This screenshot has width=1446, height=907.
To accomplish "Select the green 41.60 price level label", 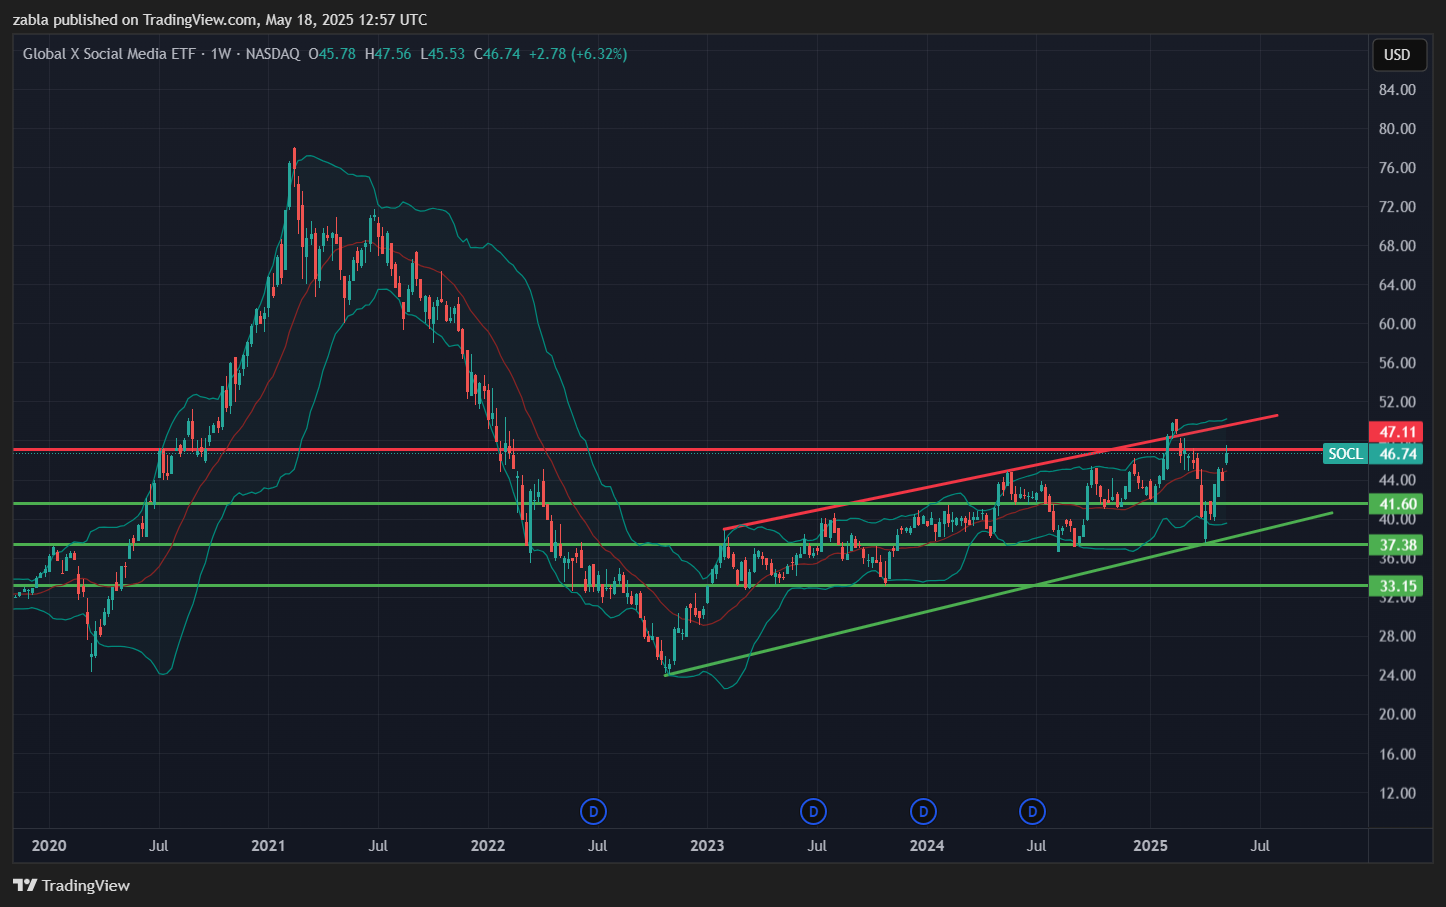I will click(1397, 504).
